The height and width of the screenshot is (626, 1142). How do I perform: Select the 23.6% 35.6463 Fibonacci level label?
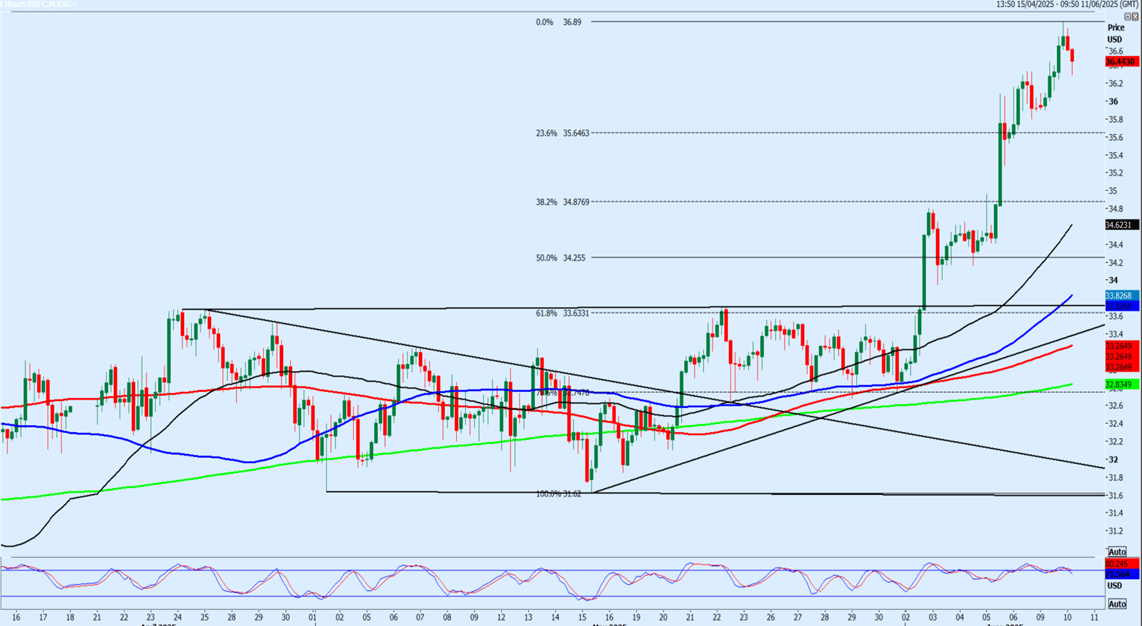562,133
